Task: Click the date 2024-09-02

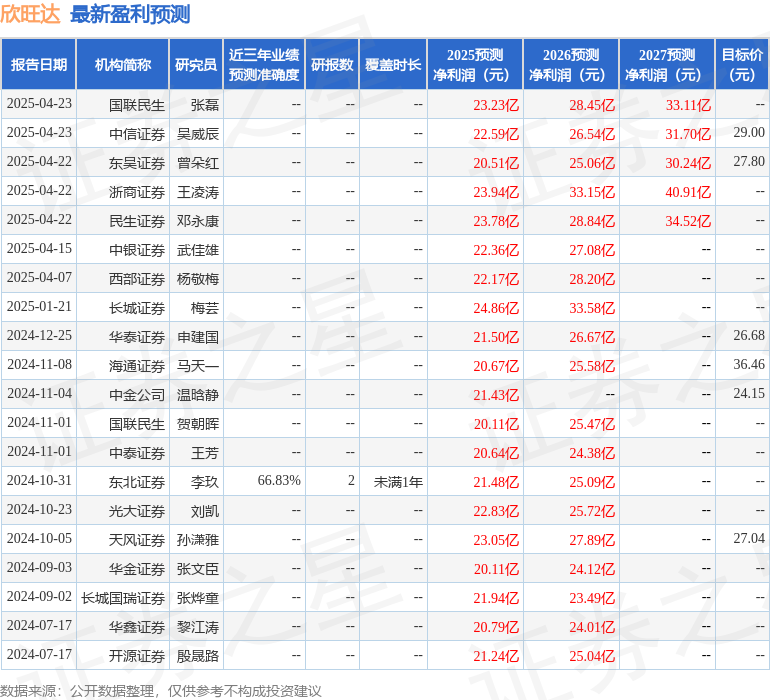Action: (x=39, y=596)
